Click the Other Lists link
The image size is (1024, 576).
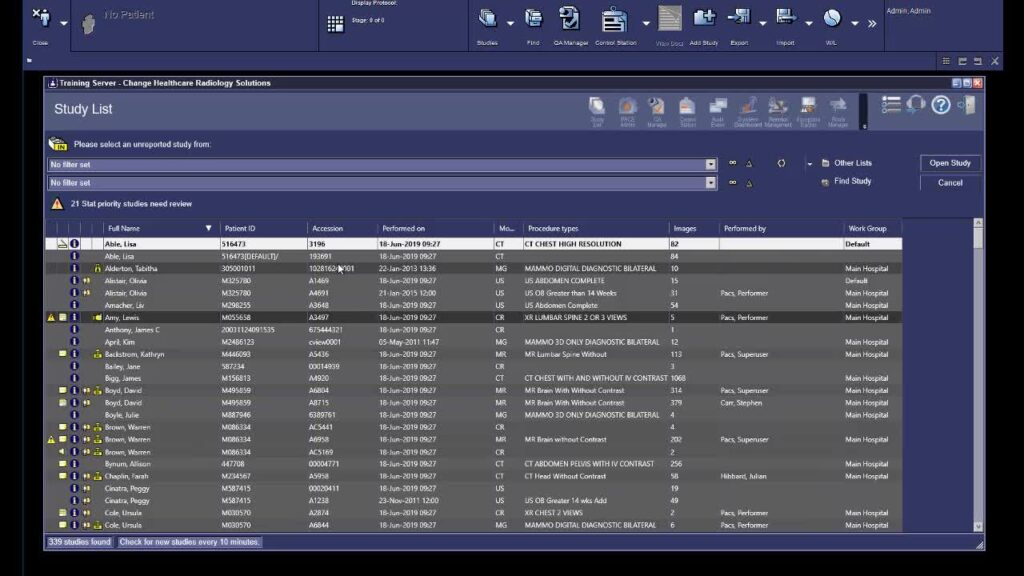[852, 163]
